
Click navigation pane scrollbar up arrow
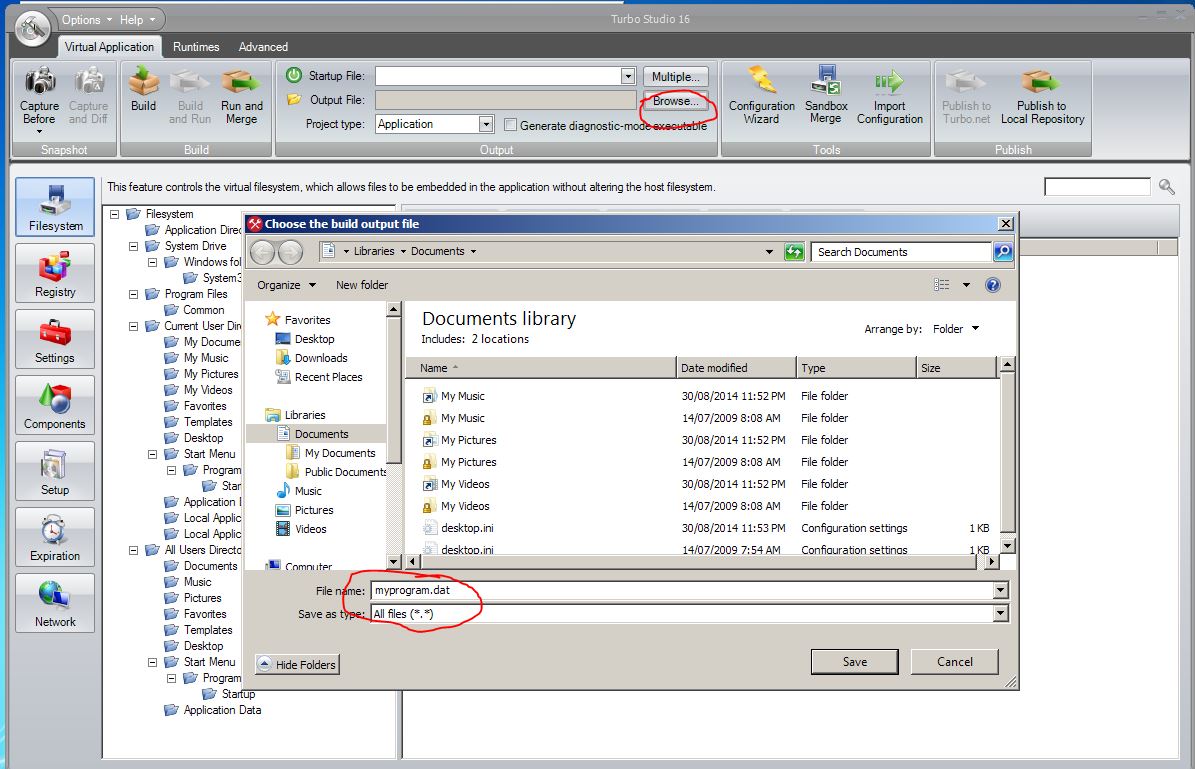pos(394,309)
